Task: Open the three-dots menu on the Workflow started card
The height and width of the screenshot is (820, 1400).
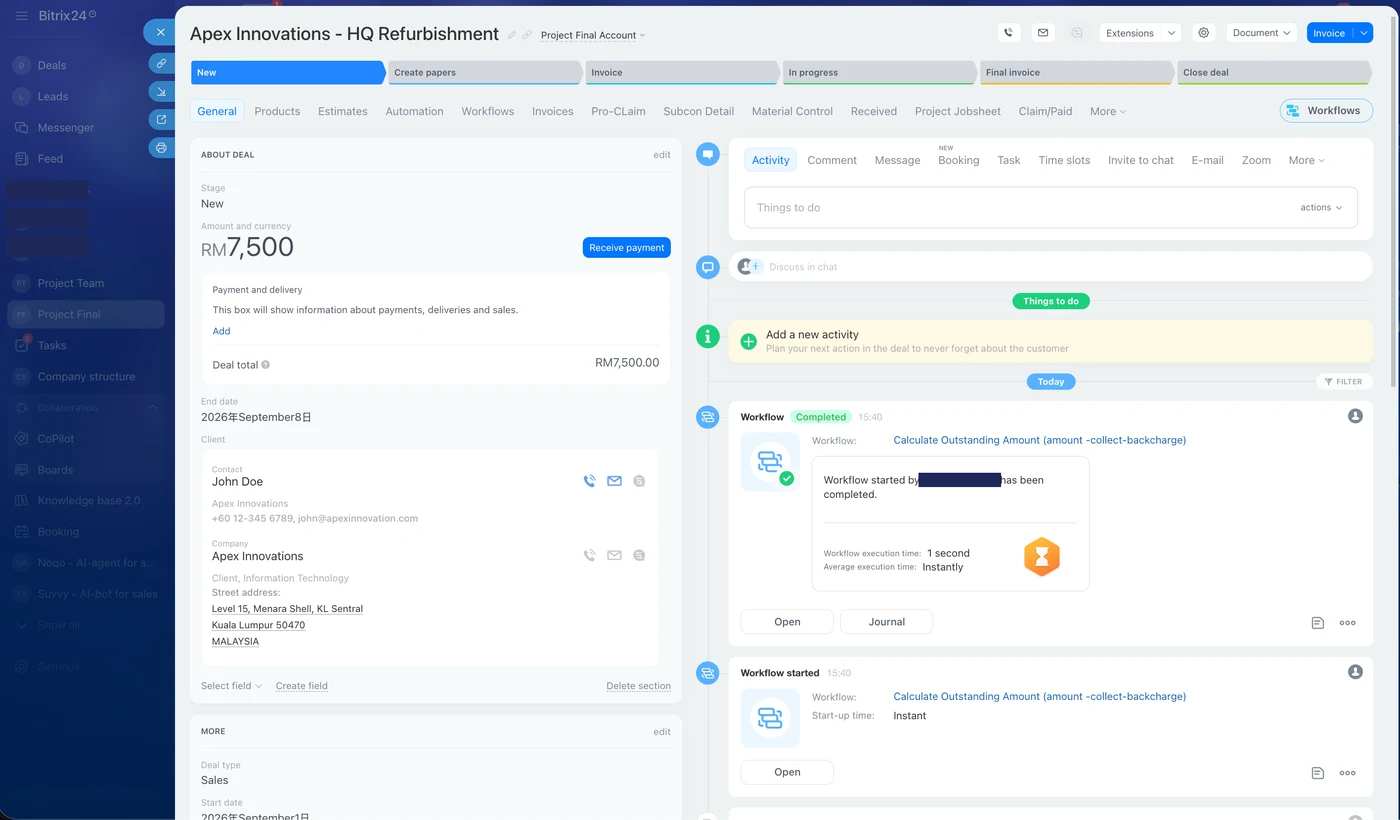Action: 1347,773
